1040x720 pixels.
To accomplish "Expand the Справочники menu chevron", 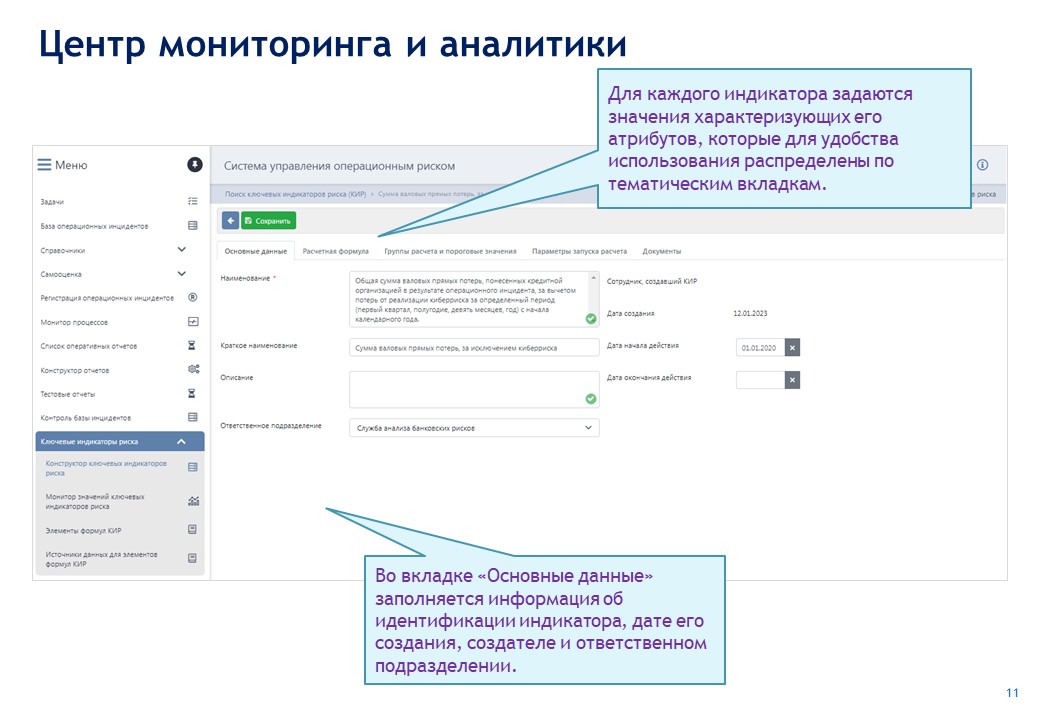I will pos(182,249).
